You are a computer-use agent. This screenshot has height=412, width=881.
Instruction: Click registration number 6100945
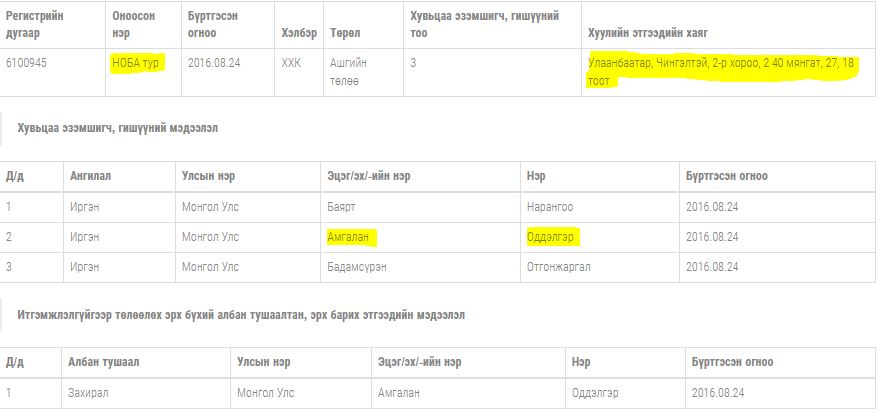pyautogui.click(x=27, y=62)
